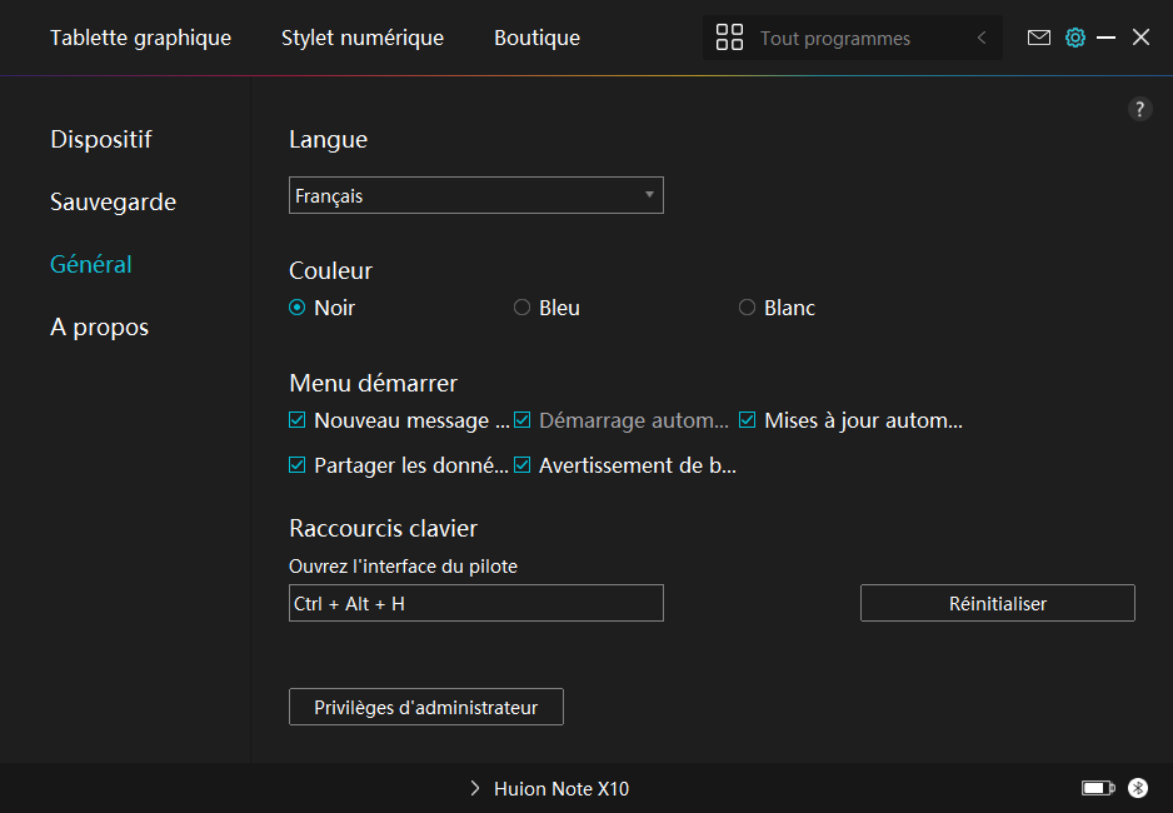The image size is (1173, 813).
Task: Open the Sauvegarde sidebar section
Action: [x=113, y=202]
